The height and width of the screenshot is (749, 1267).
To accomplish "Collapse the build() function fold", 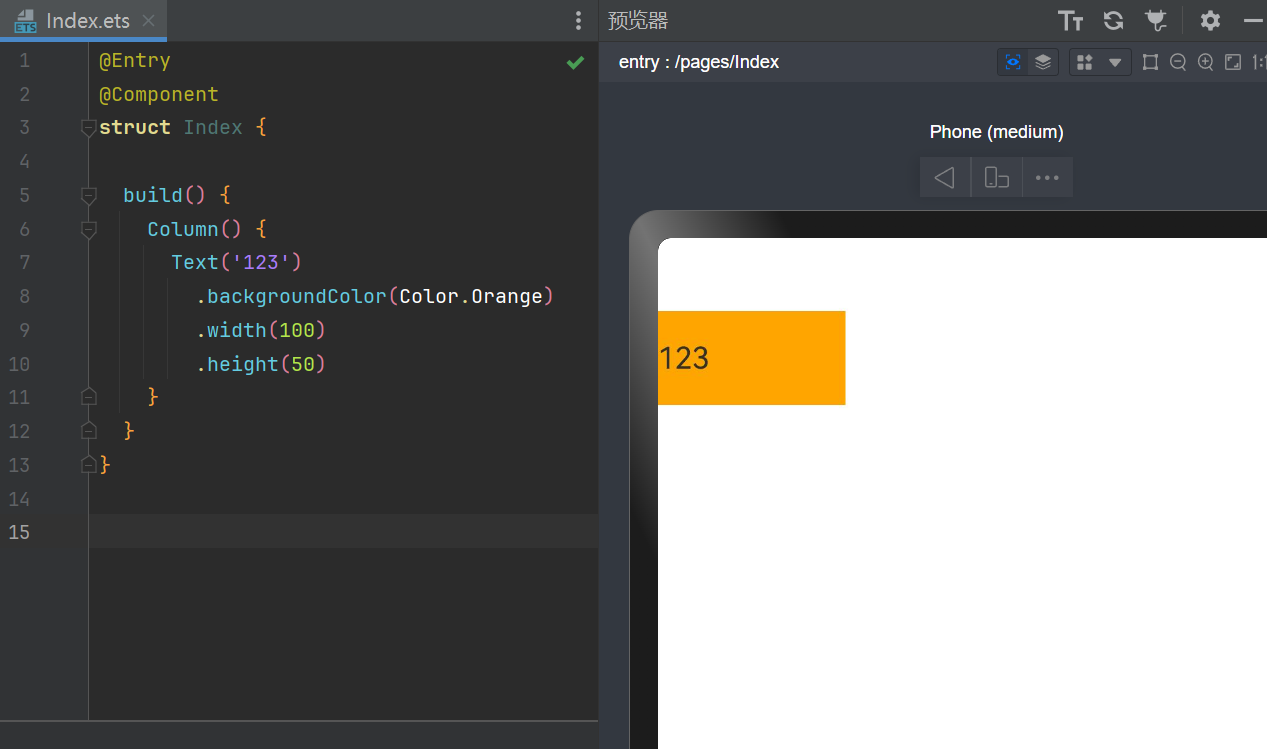I will click(x=88, y=195).
